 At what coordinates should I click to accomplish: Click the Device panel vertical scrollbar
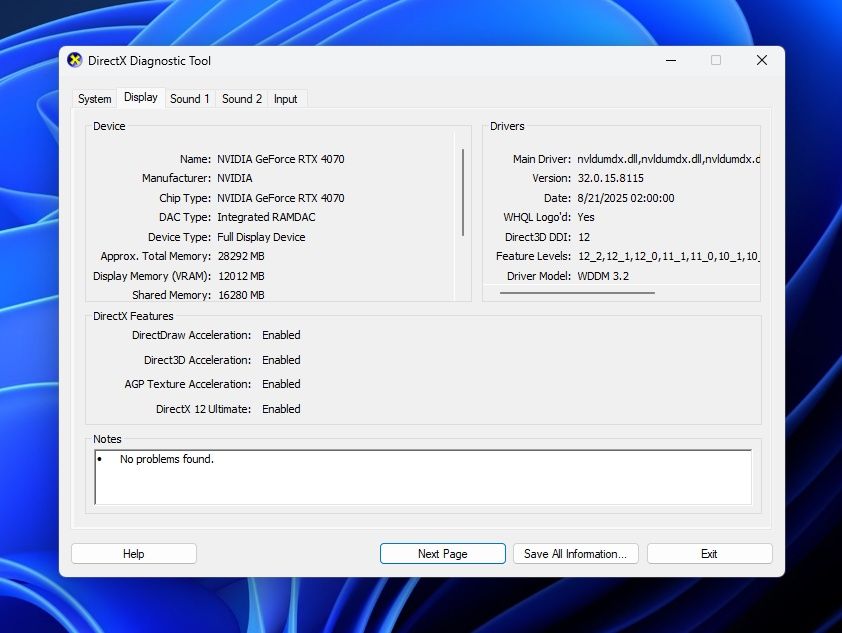click(463, 192)
